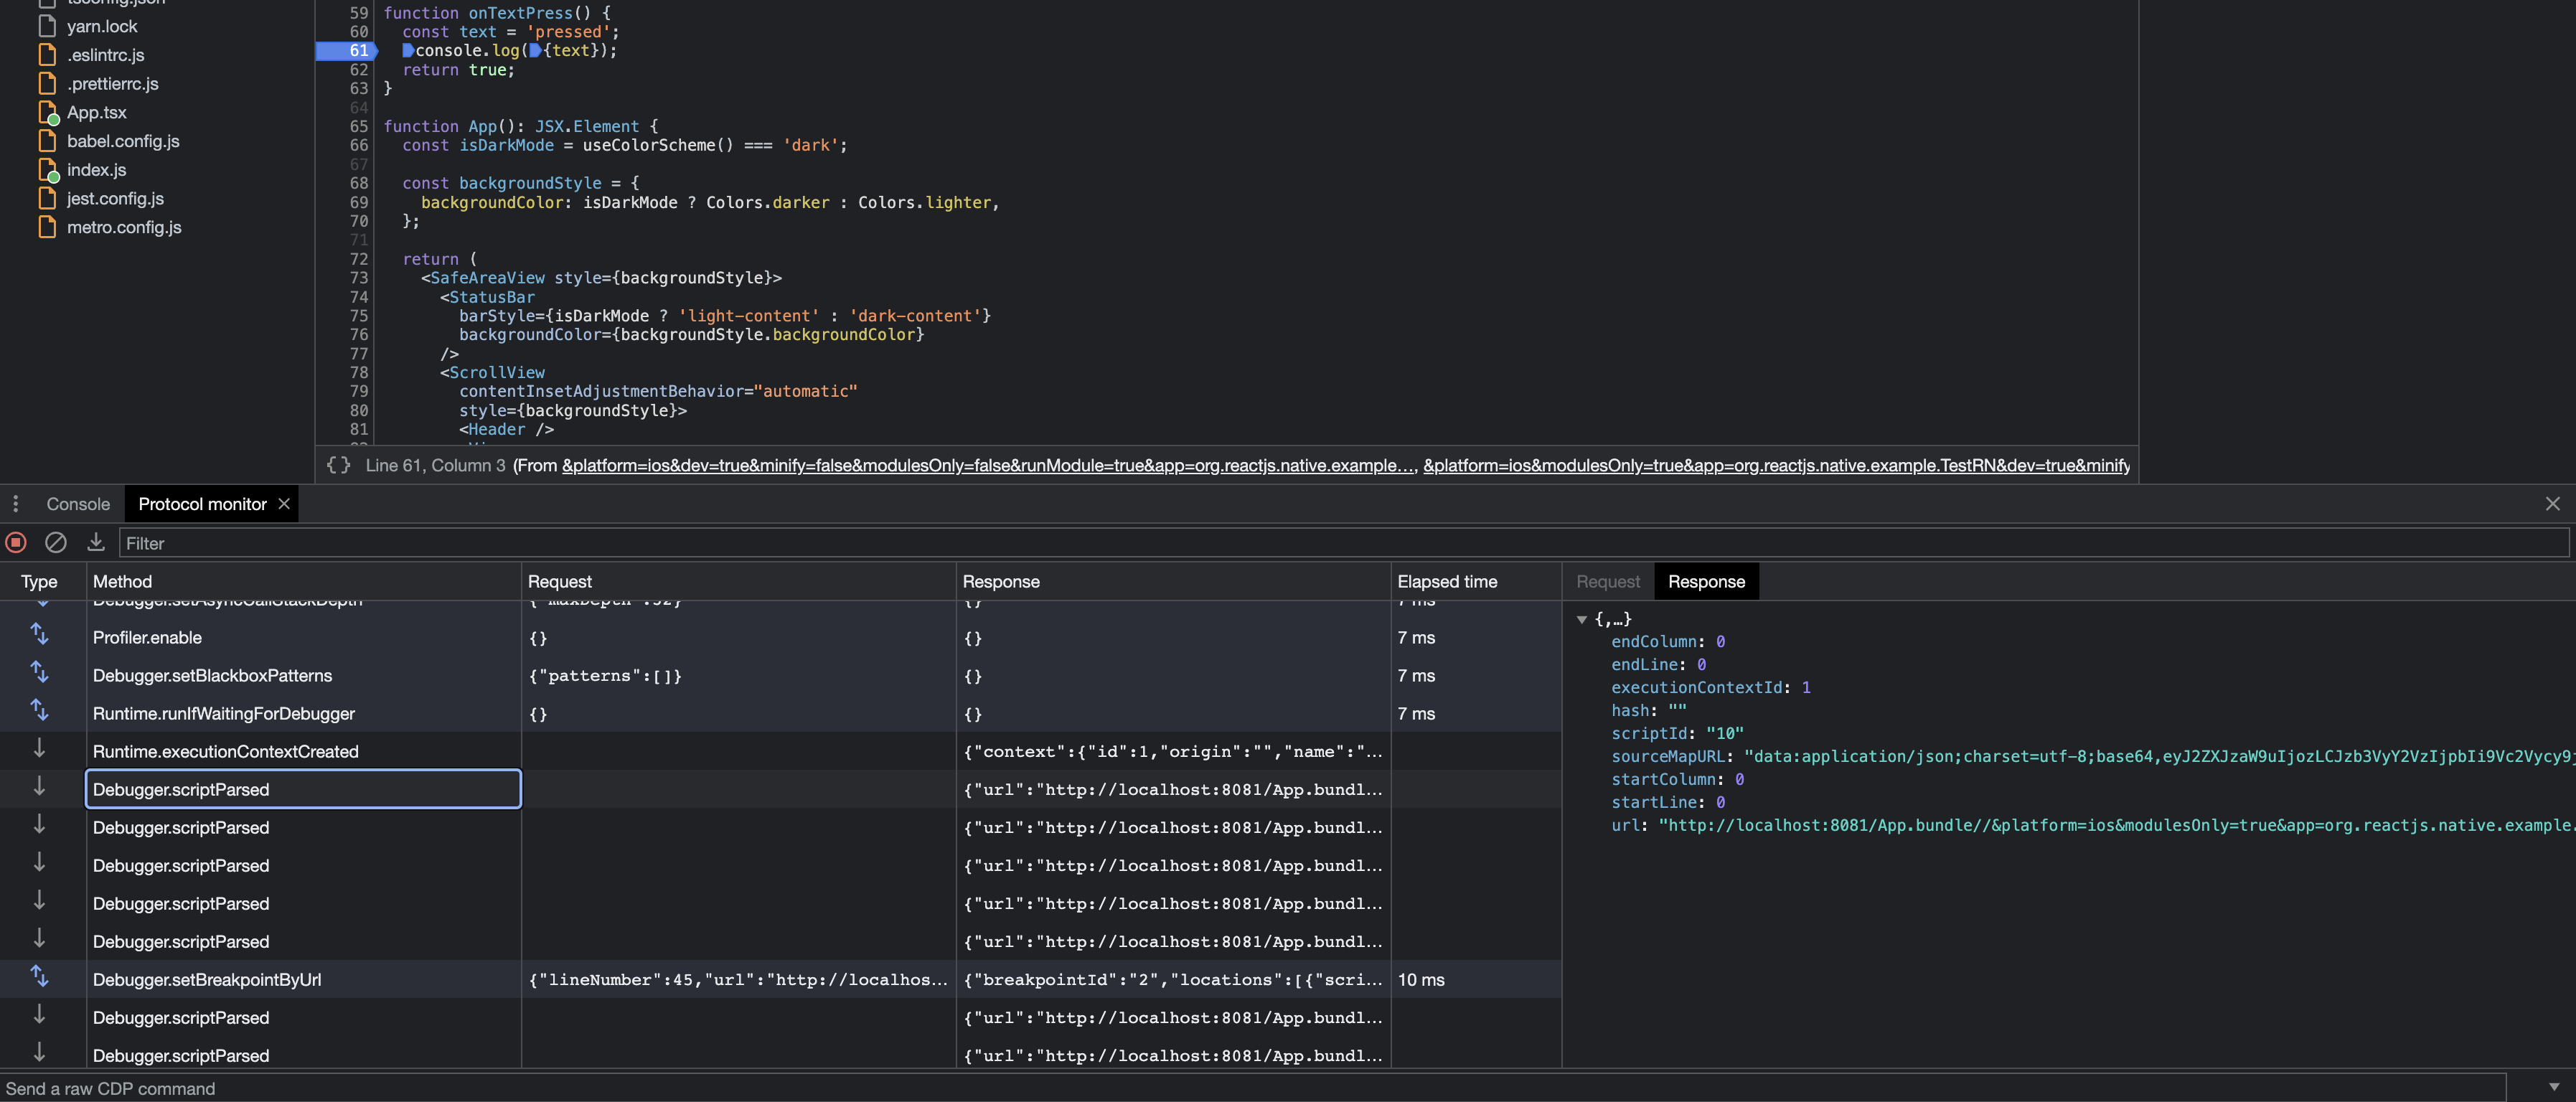Click the pretty-print braces icon in the status bar

tap(337, 465)
